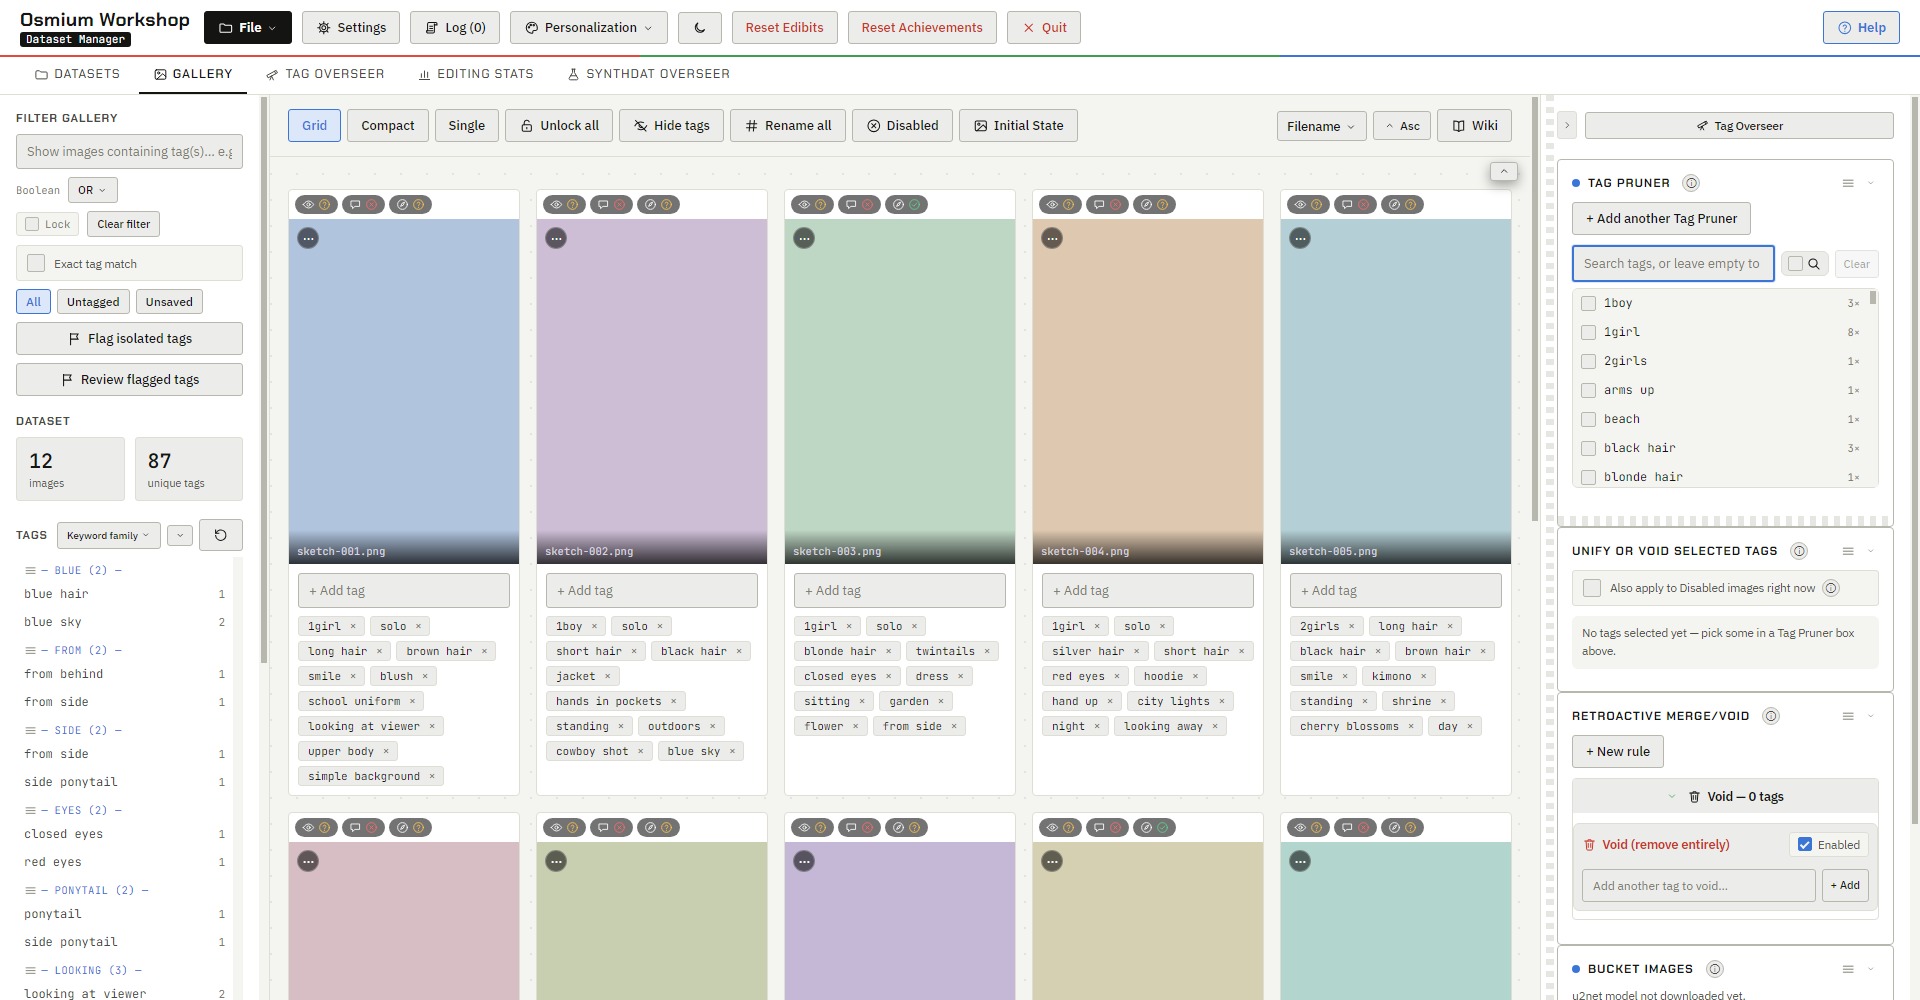This screenshot has height=1000, width=1920.
Task: Open the Boolean OR dropdown
Action: 92,190
